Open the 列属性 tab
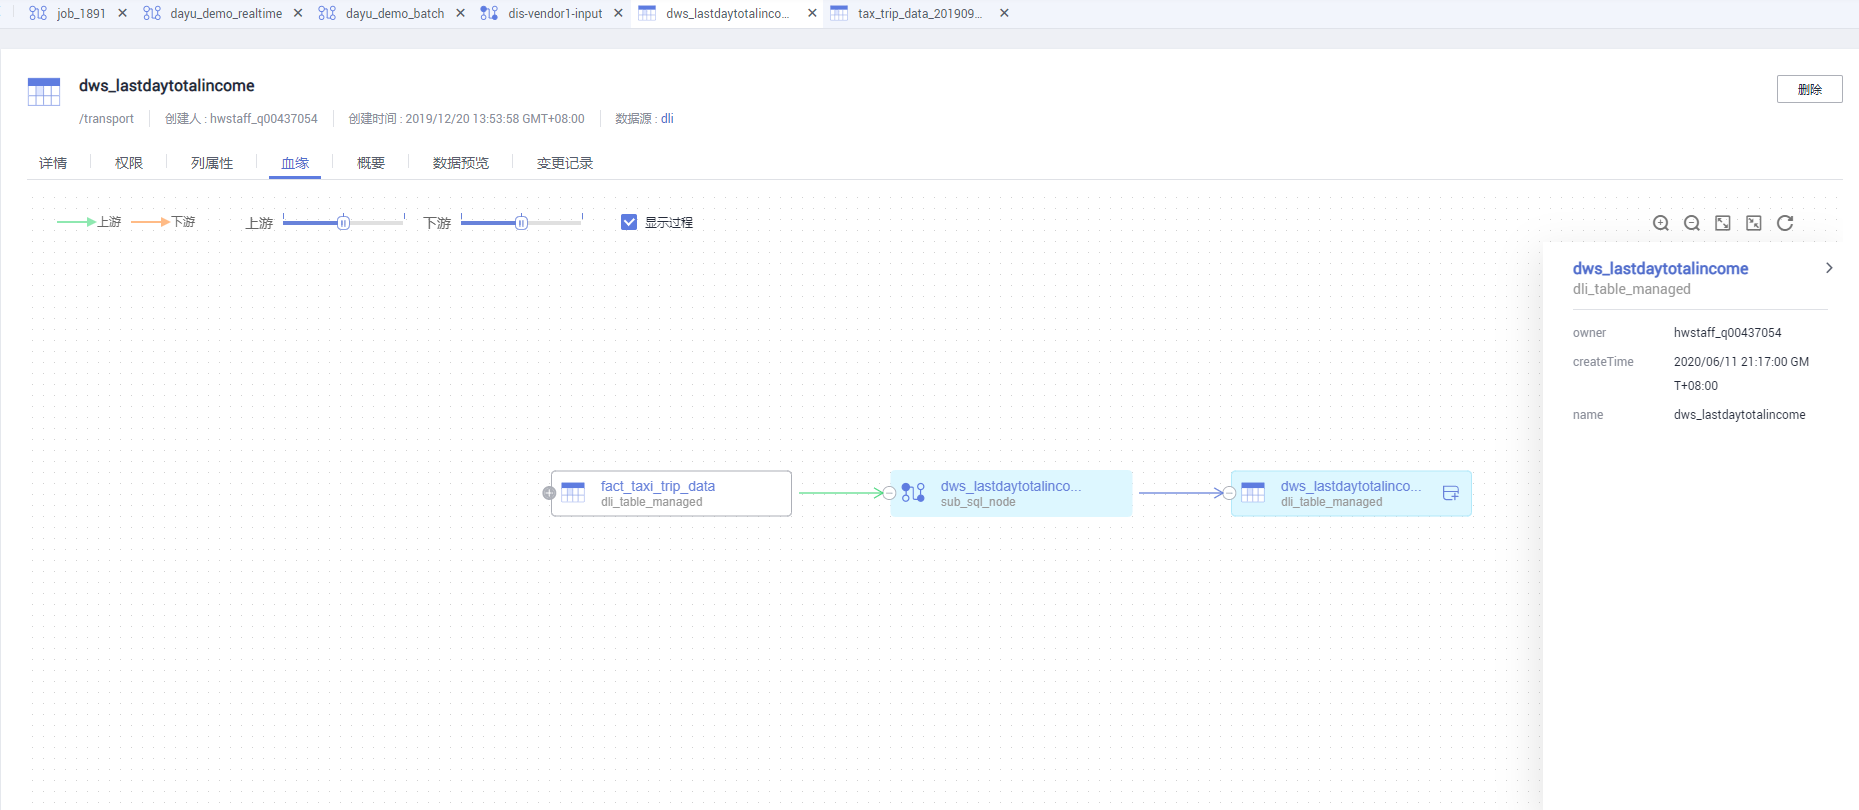Viewport: 1859px width, 810px height. click(211, 163)
